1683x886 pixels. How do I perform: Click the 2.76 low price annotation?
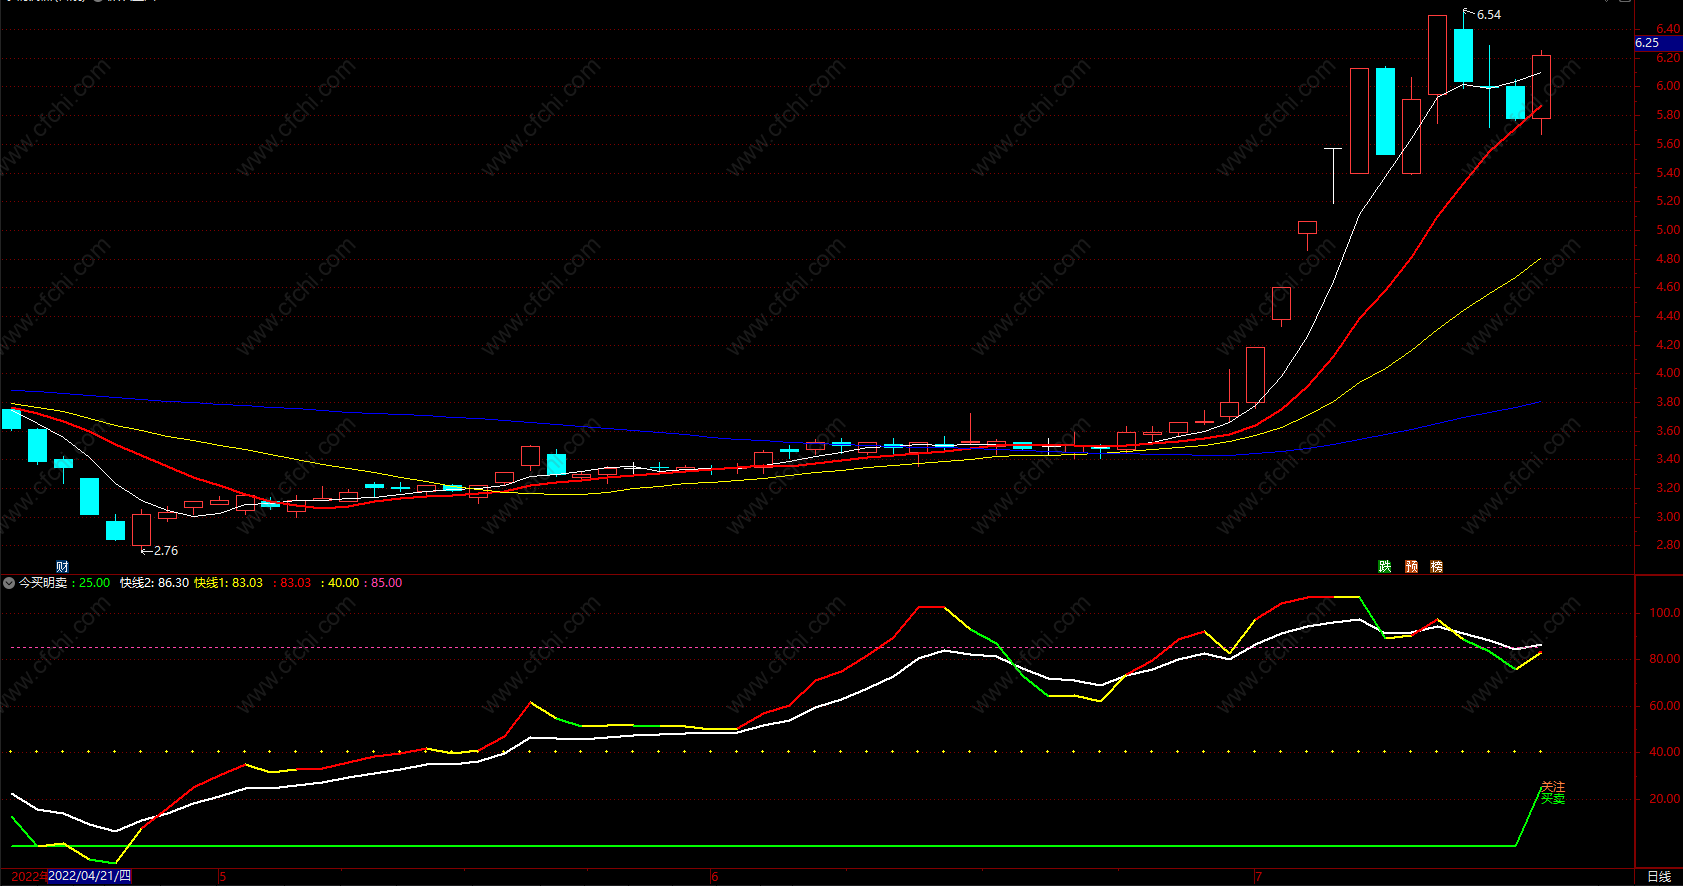point(165,551)
